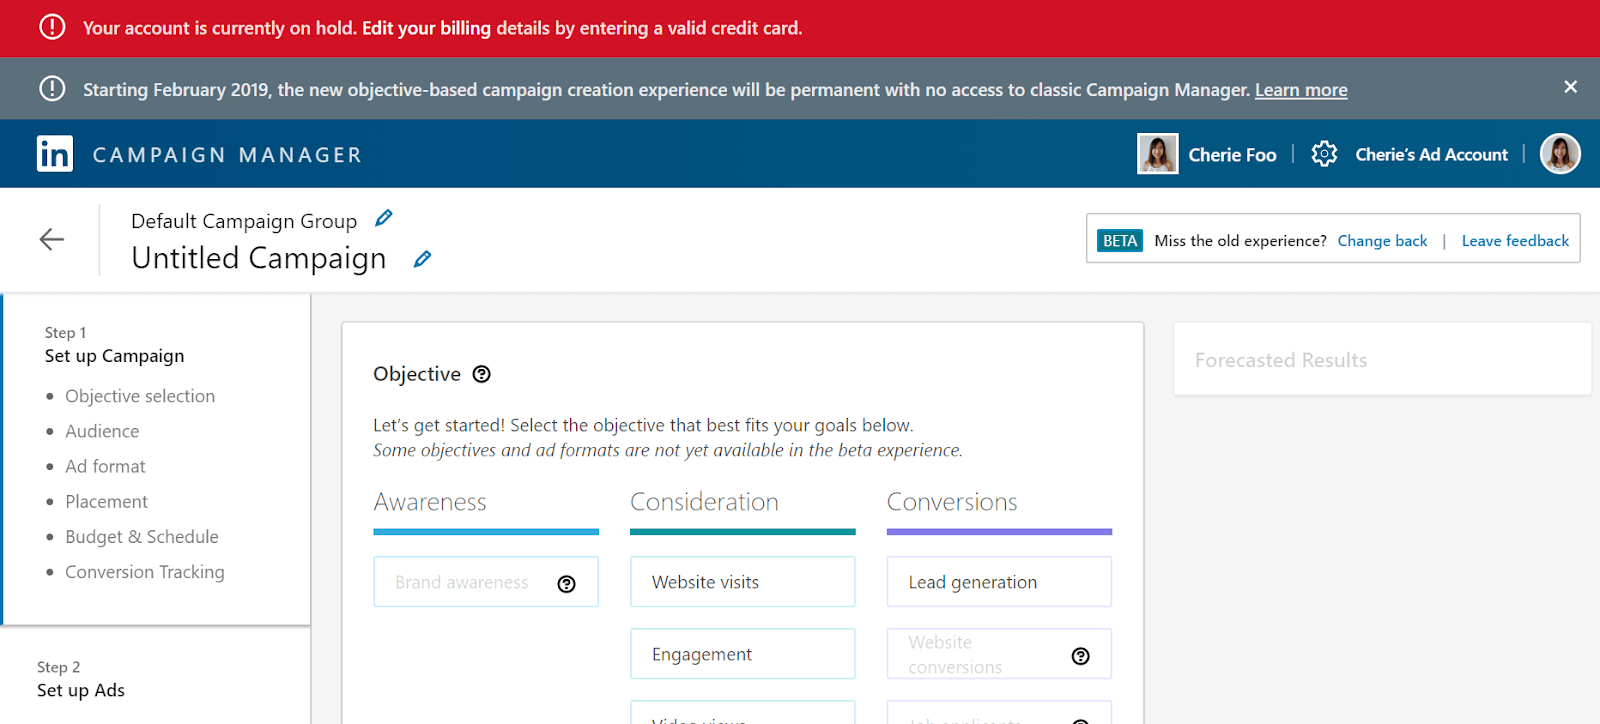Click the Cherie Foo profile thumbnail
This screenshot has width=1600, height=724.
[1158, 154]
